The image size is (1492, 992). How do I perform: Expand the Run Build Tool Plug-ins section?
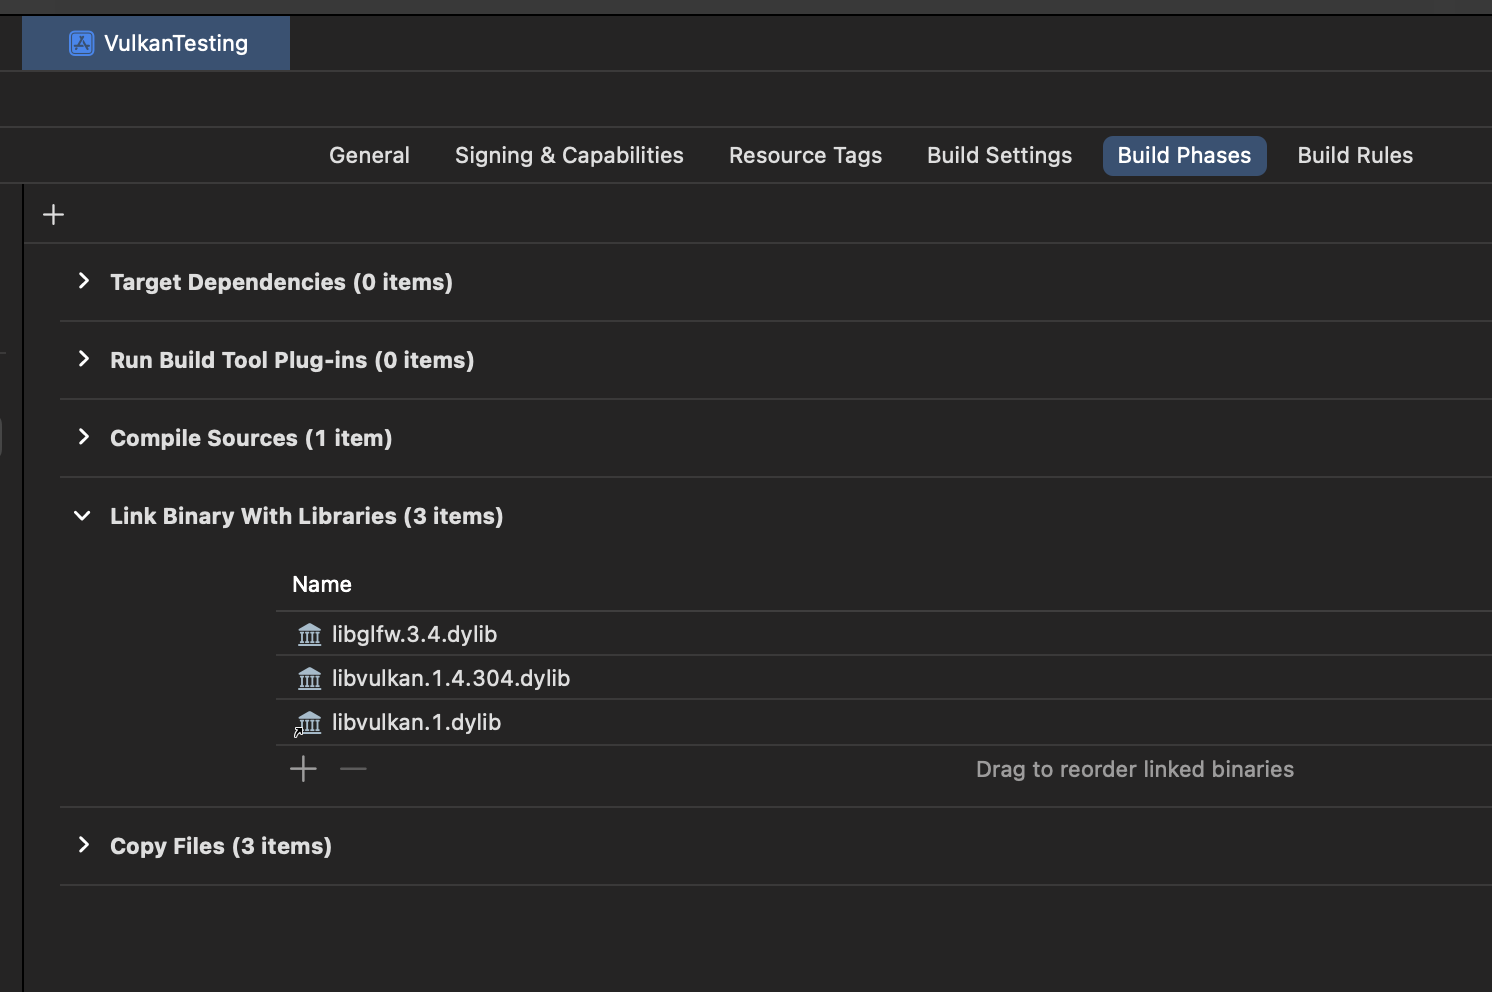84,360
